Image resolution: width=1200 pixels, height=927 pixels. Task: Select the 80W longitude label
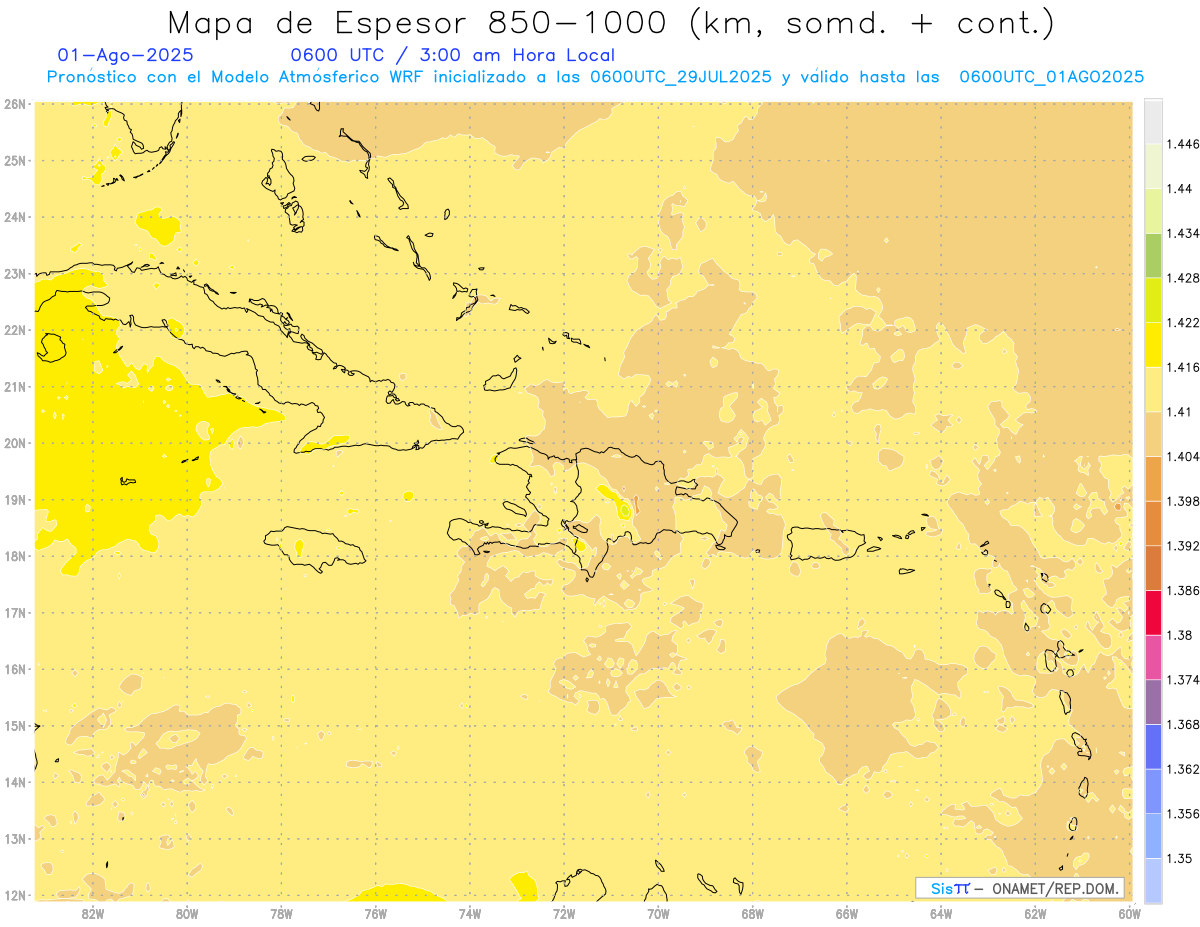tap(187, 913)
